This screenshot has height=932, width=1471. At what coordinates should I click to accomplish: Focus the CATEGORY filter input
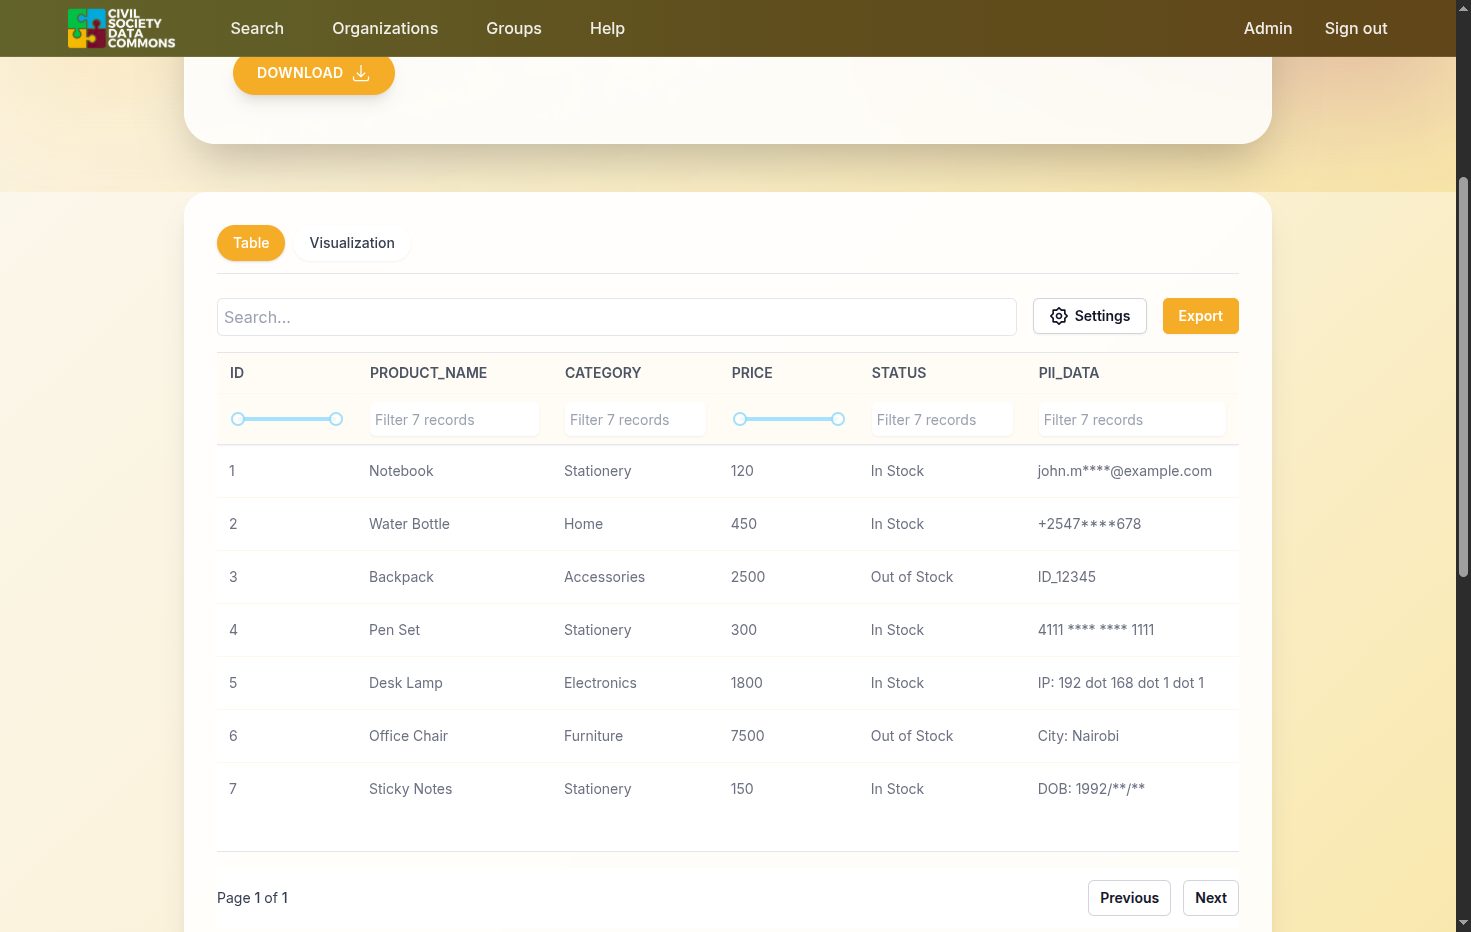point(635,420)
